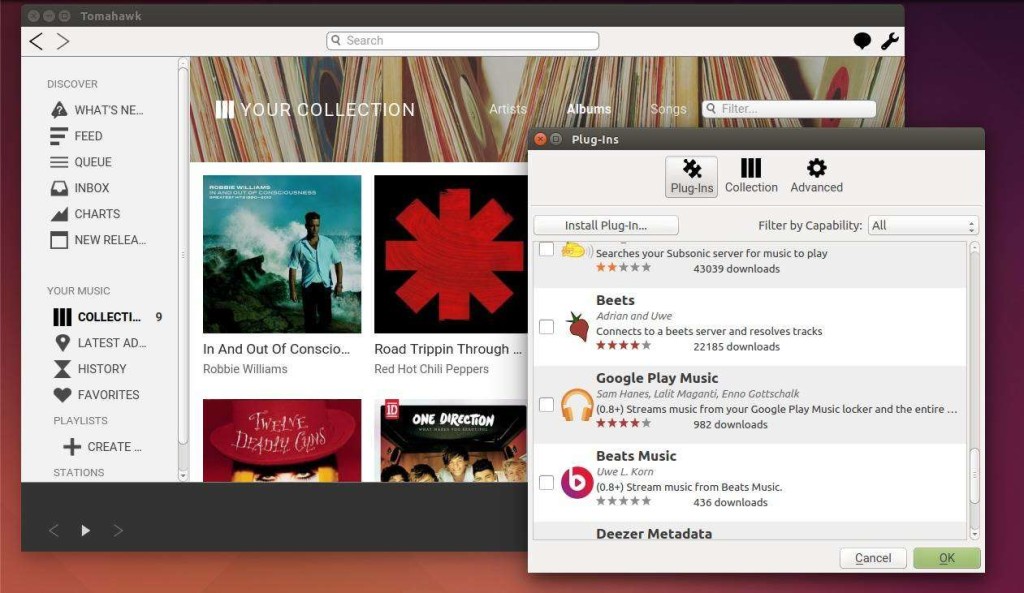Viewport: 1024px width, 593px height.
Task: Open the Feed sidebar item
Action: [76, 136]
